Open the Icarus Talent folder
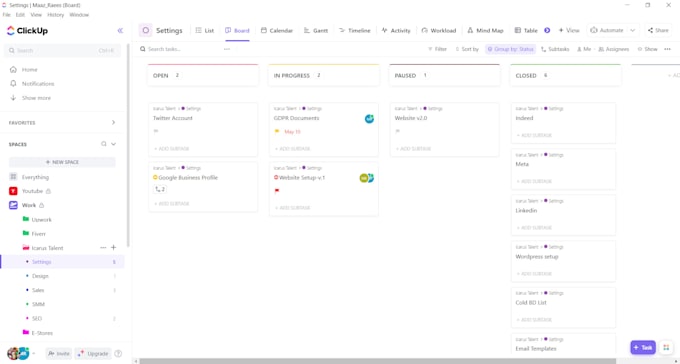The height and width of the screenshot is (364, 680). pos(47,248)
